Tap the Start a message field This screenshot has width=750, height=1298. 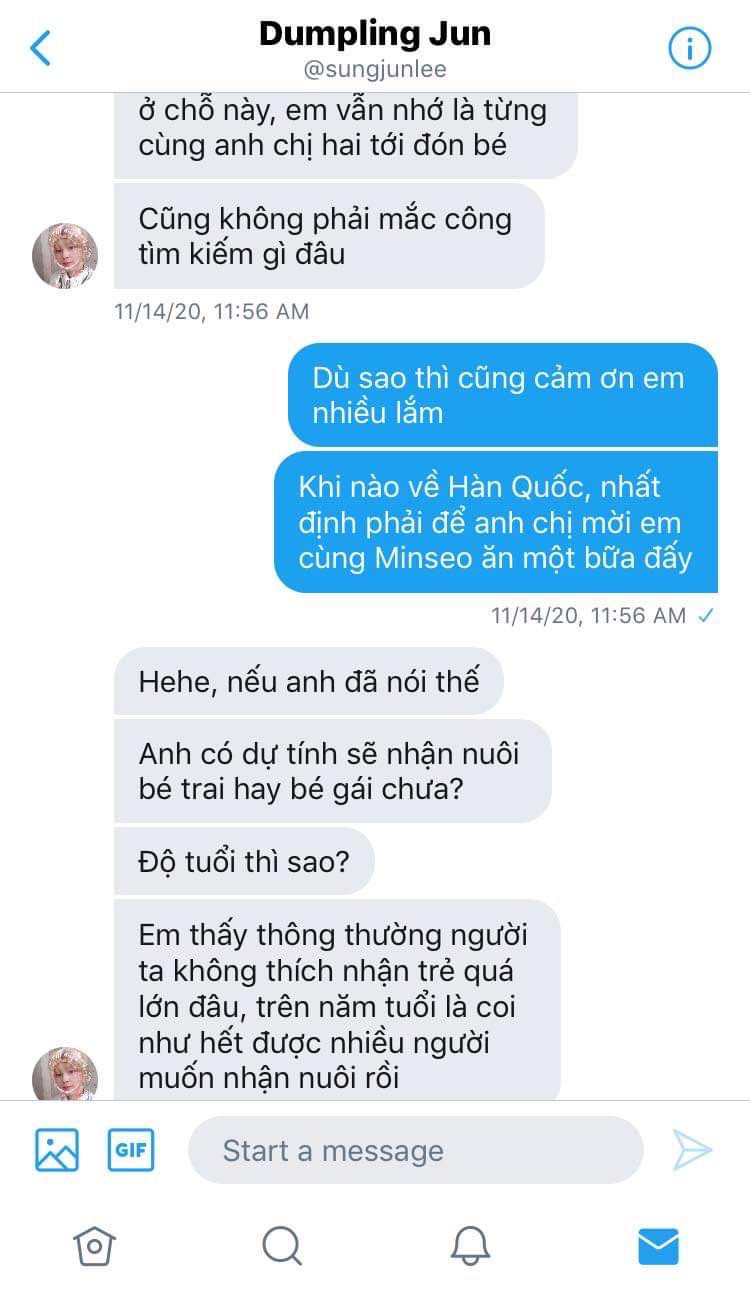416,1150
